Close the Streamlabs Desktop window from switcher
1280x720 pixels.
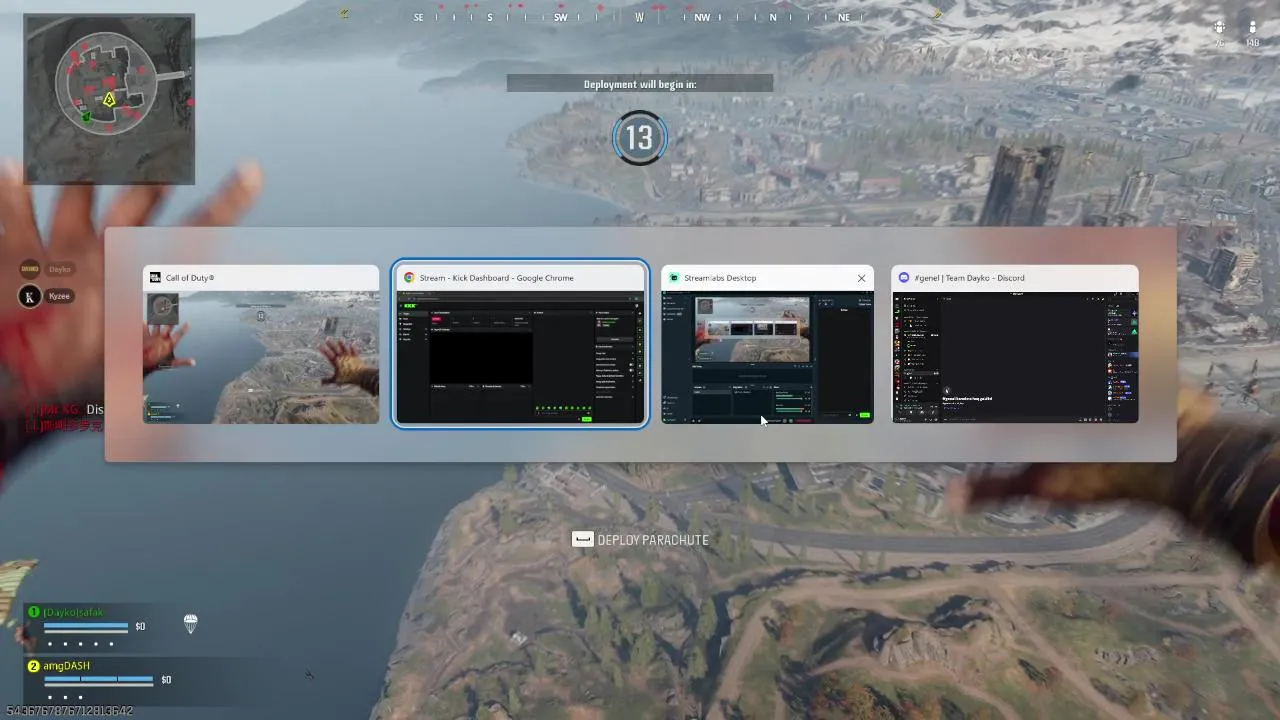pos(861,278)
